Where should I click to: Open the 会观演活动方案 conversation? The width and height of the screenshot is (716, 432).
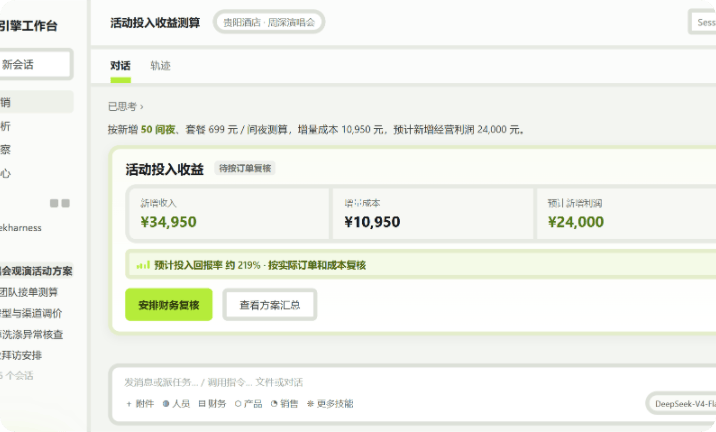coord(36,271)
